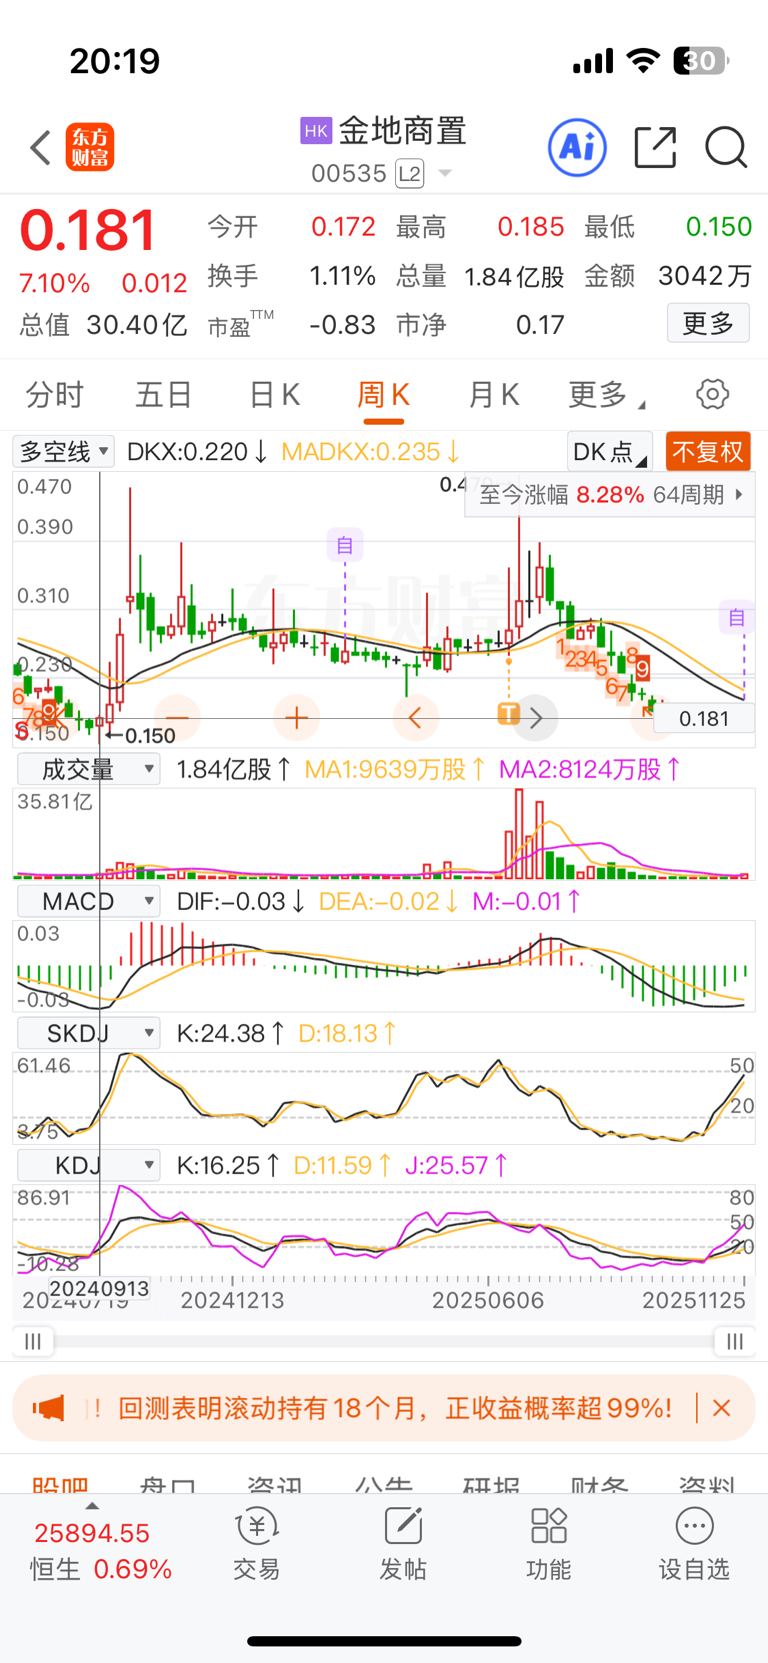Viewport: 768px width, 1663px height.
Task: Tap DKX:0.220 indicator value
Action: point(197,452)
